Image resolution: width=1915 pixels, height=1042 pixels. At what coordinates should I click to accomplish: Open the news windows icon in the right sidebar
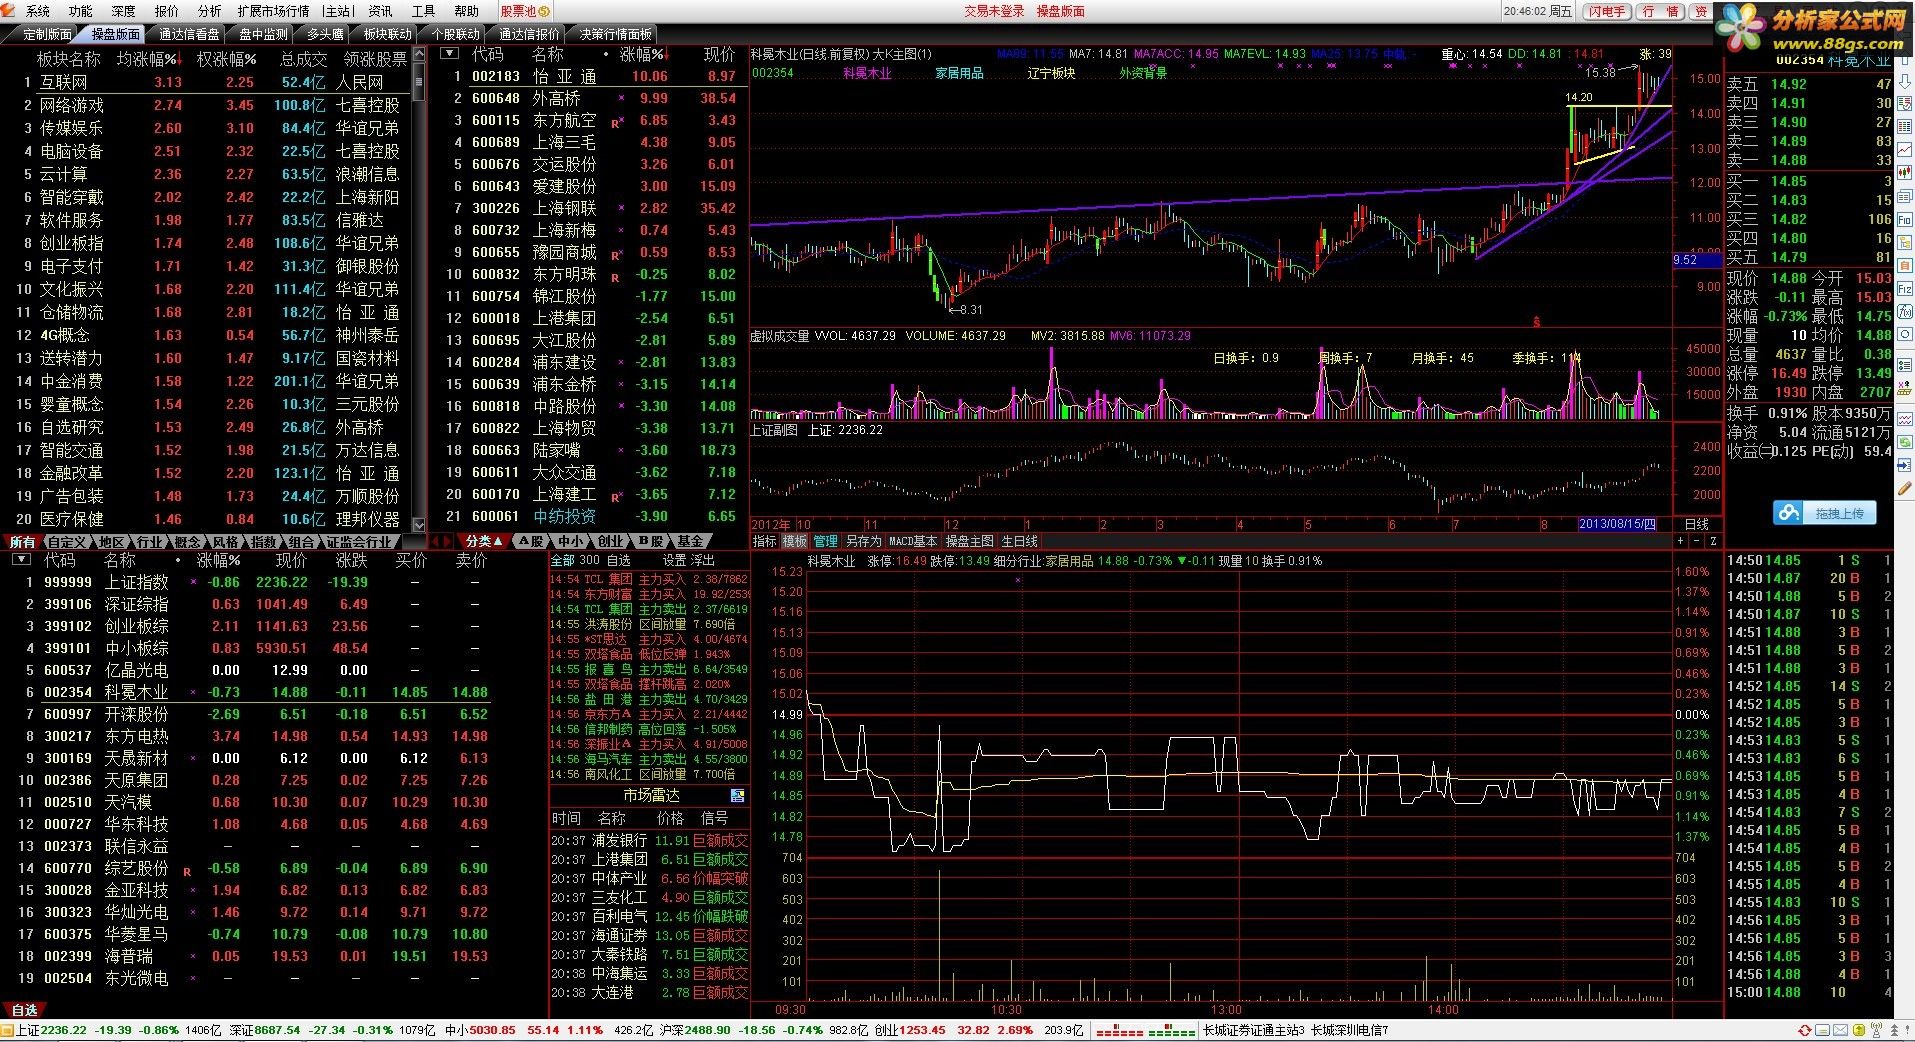coord(1905,196)
